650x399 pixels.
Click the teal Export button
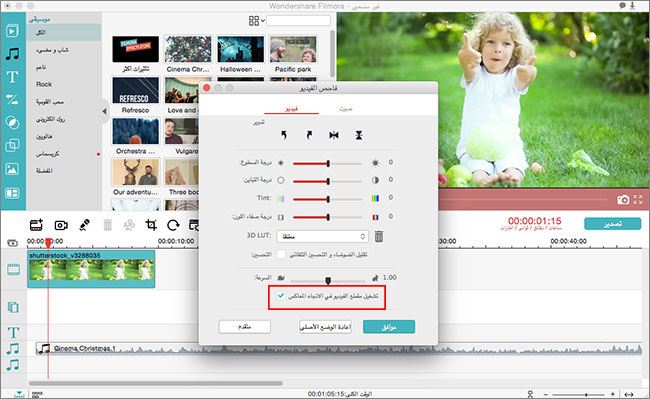point(612,224)
